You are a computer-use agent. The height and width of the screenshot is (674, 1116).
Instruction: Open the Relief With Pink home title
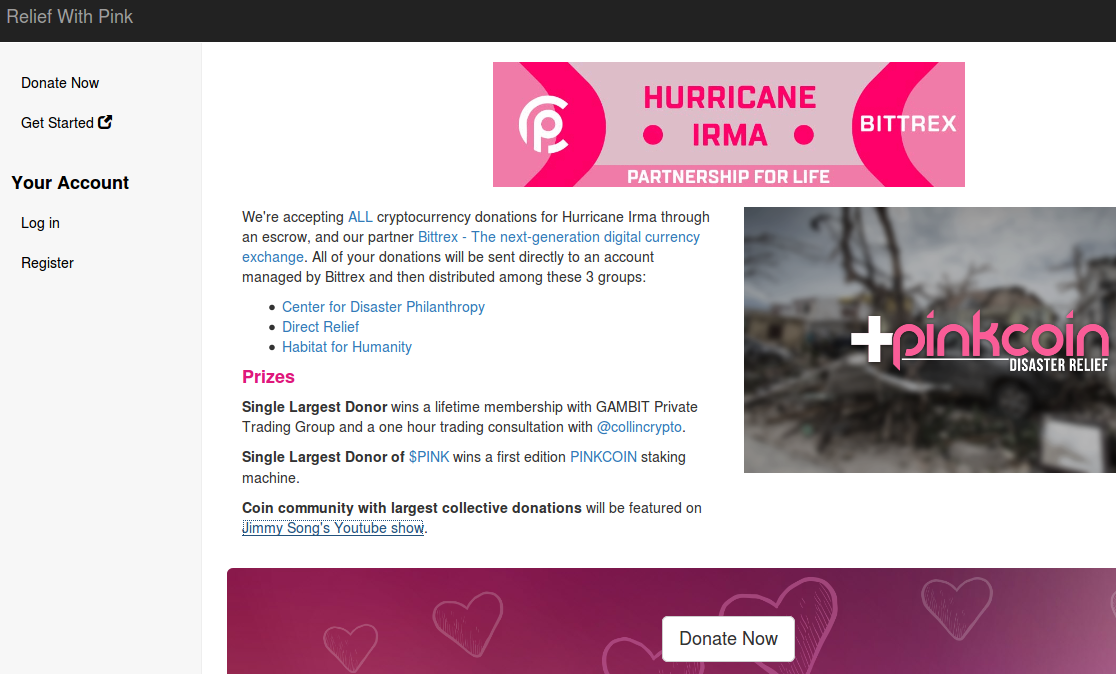(70, 16)
